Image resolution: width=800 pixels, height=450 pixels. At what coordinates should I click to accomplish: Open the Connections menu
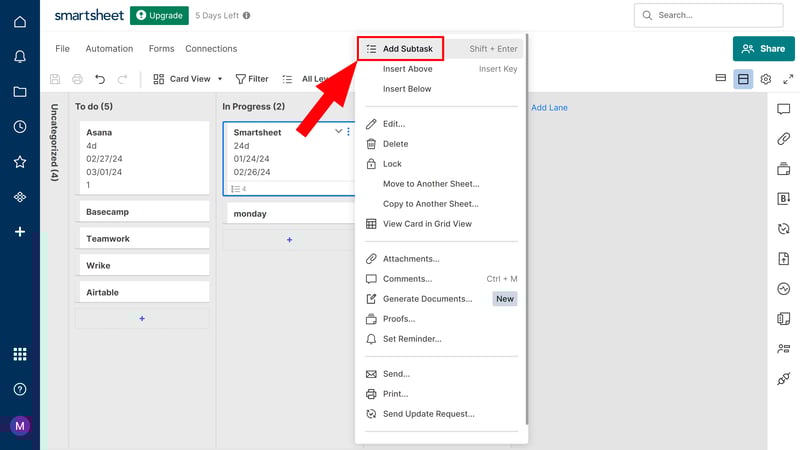pyautogui.click(x=211, y=48)
